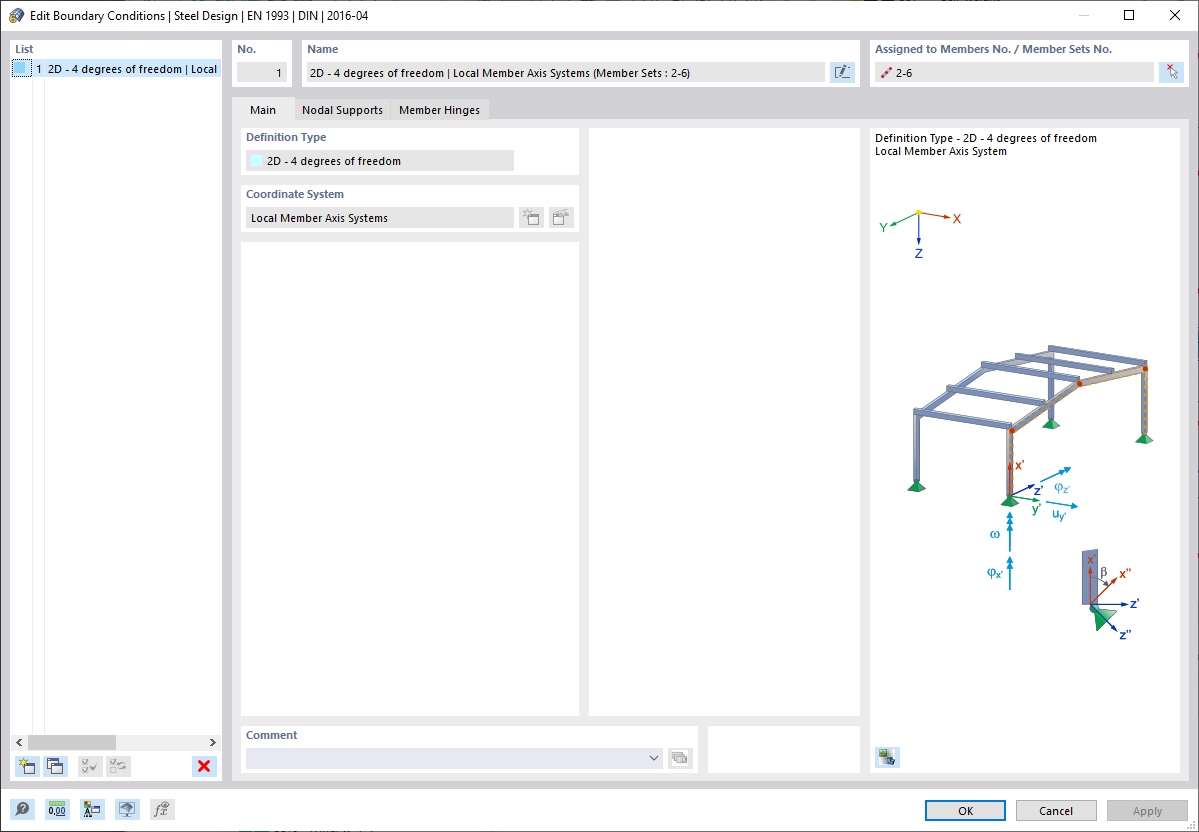The image size is (1199, 832).
Task: Switch to the Main tab
Action: (x=263, y=109)
